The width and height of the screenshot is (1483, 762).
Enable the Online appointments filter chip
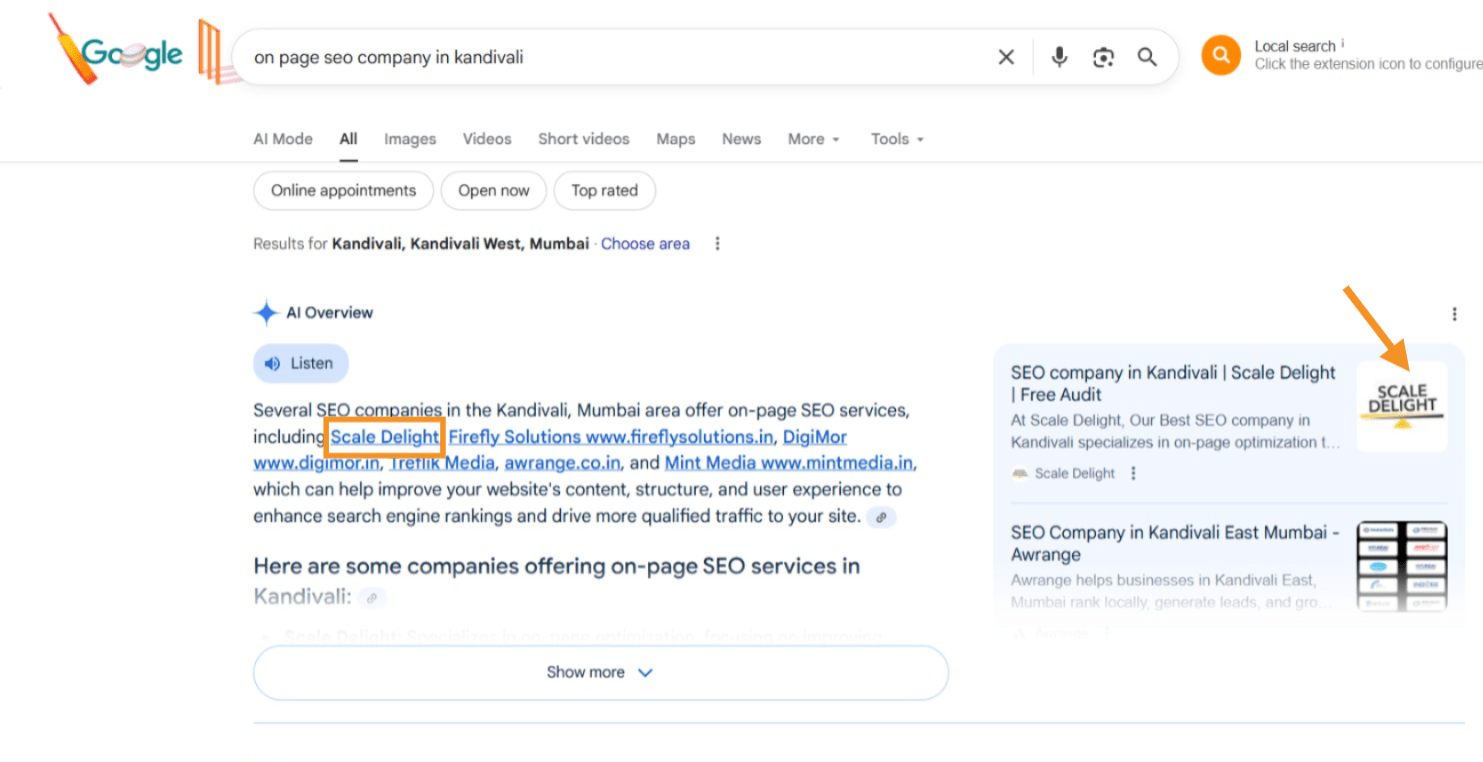(343, 191)
